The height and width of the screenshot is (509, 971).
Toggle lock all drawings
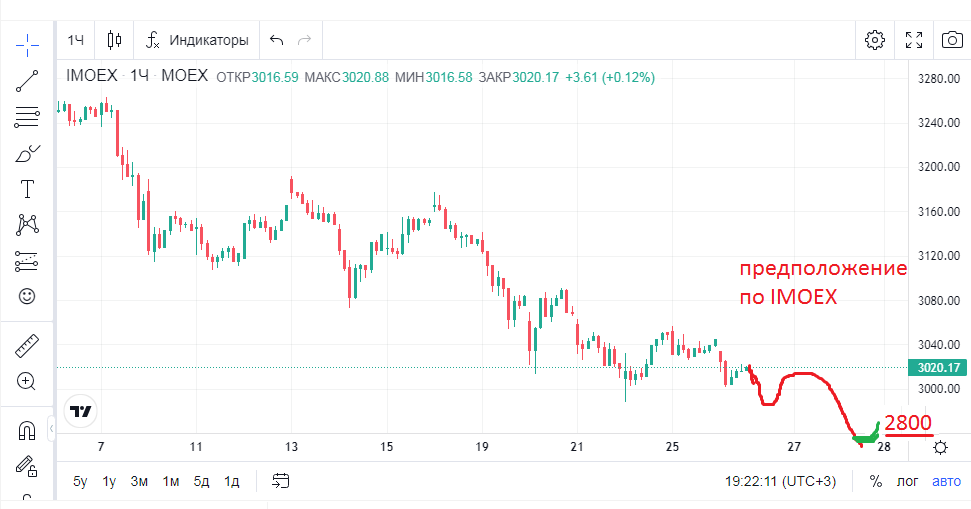pos(27,465)
